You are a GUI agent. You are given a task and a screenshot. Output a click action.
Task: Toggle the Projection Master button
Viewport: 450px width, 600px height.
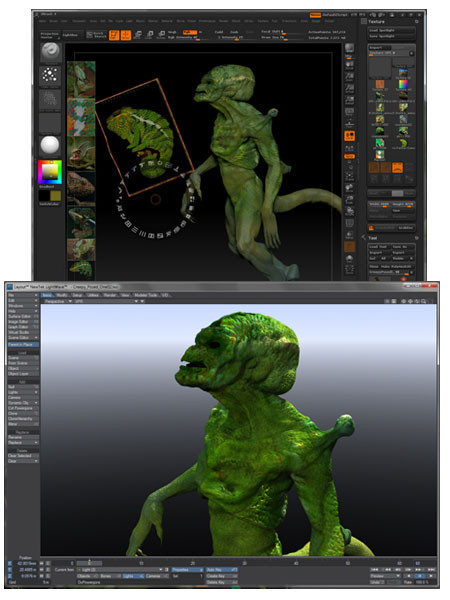50,35
